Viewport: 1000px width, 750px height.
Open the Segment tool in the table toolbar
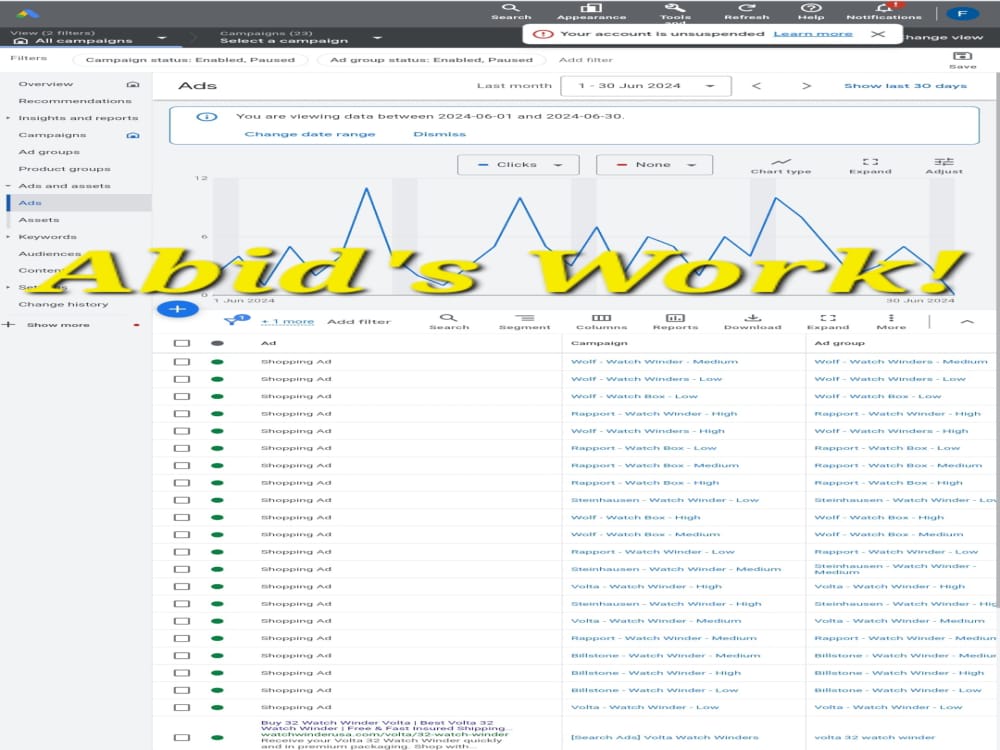coord(524,321)
